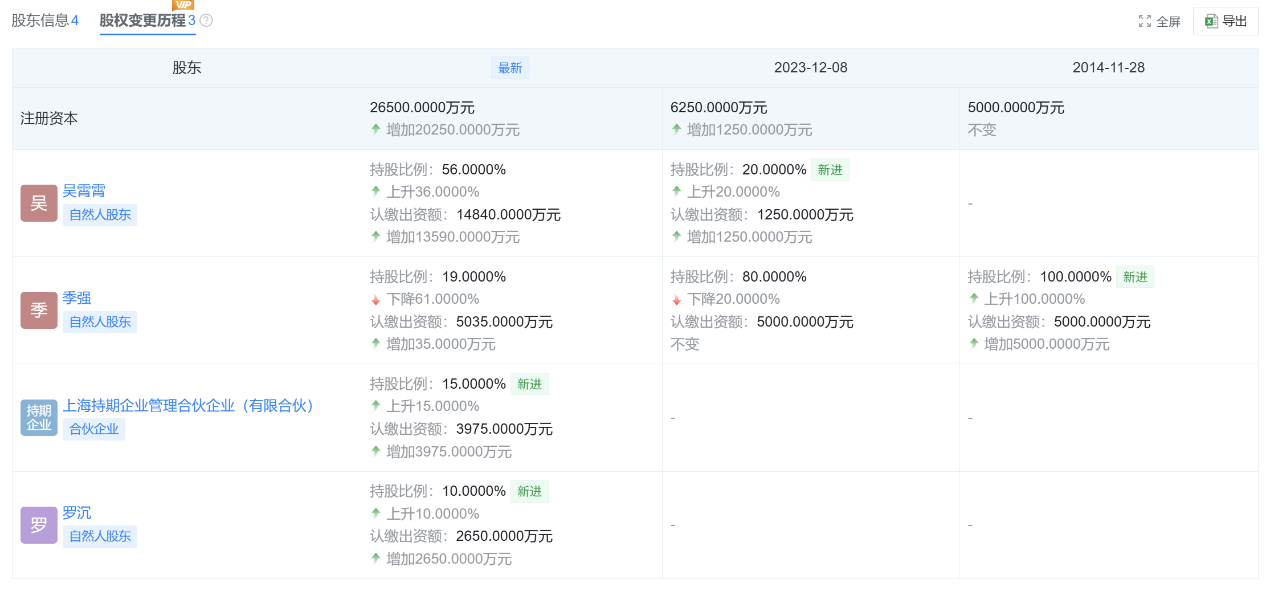Click the 合伙企业 tag label
The width and height of the screenshot is (1270, 591).
coord(93,429)
